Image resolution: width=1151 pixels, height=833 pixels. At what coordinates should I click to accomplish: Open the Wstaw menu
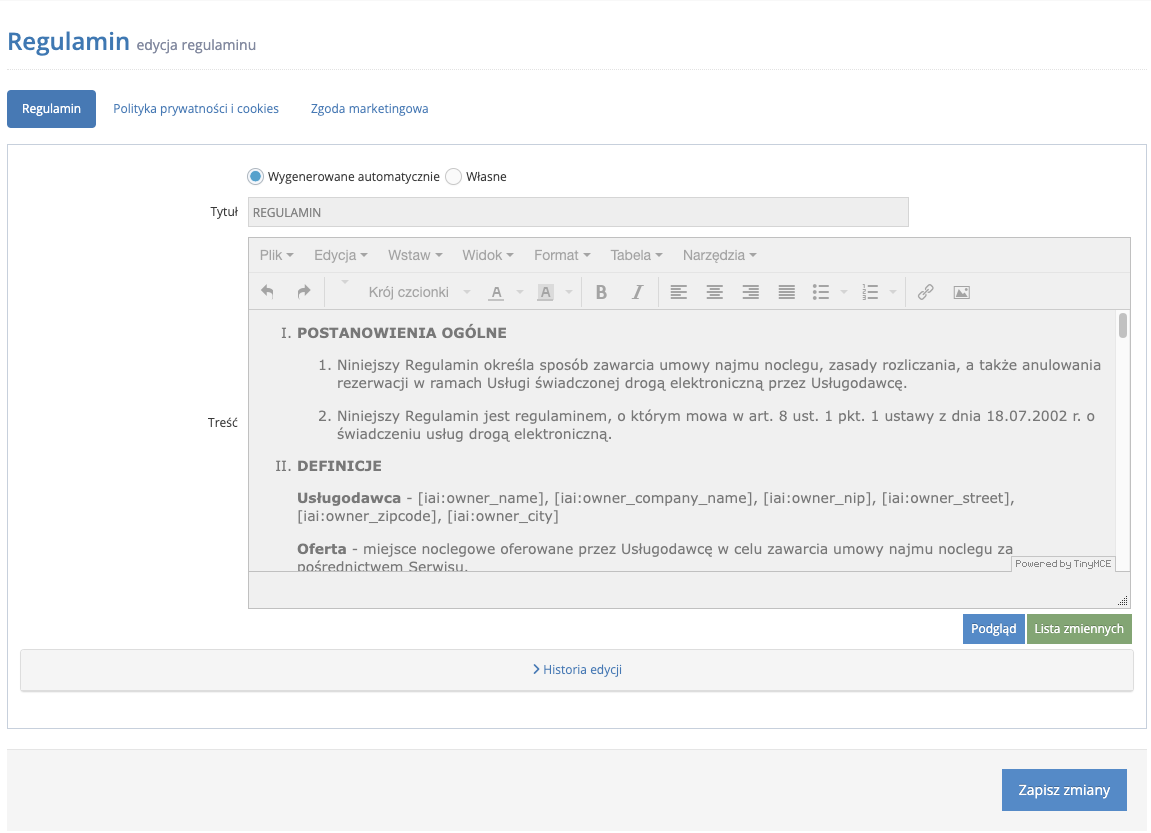[x=415, y=255]
